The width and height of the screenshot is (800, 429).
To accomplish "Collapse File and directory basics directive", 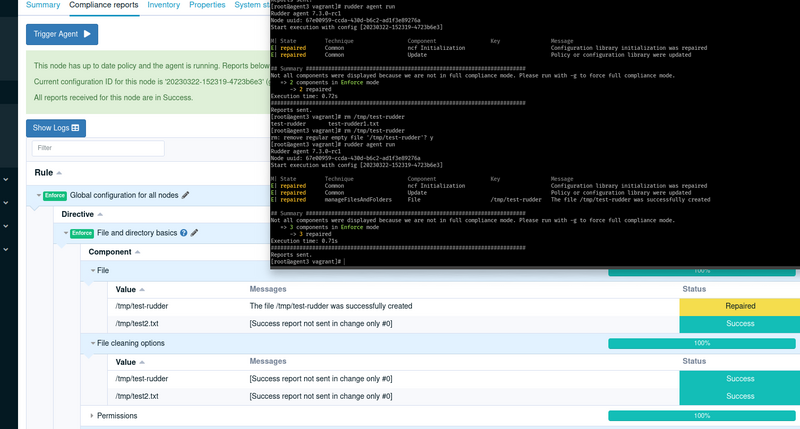I will [66, 233].
